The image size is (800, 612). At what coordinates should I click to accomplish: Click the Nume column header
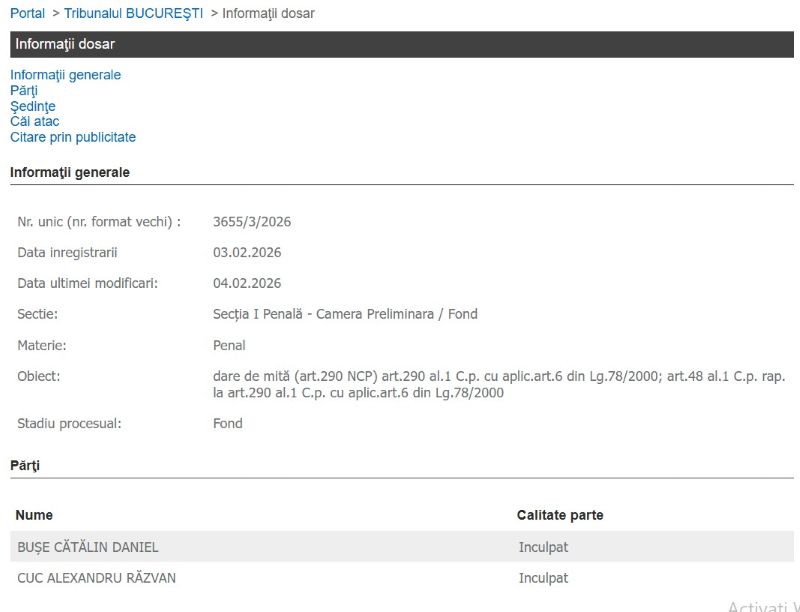34,515
